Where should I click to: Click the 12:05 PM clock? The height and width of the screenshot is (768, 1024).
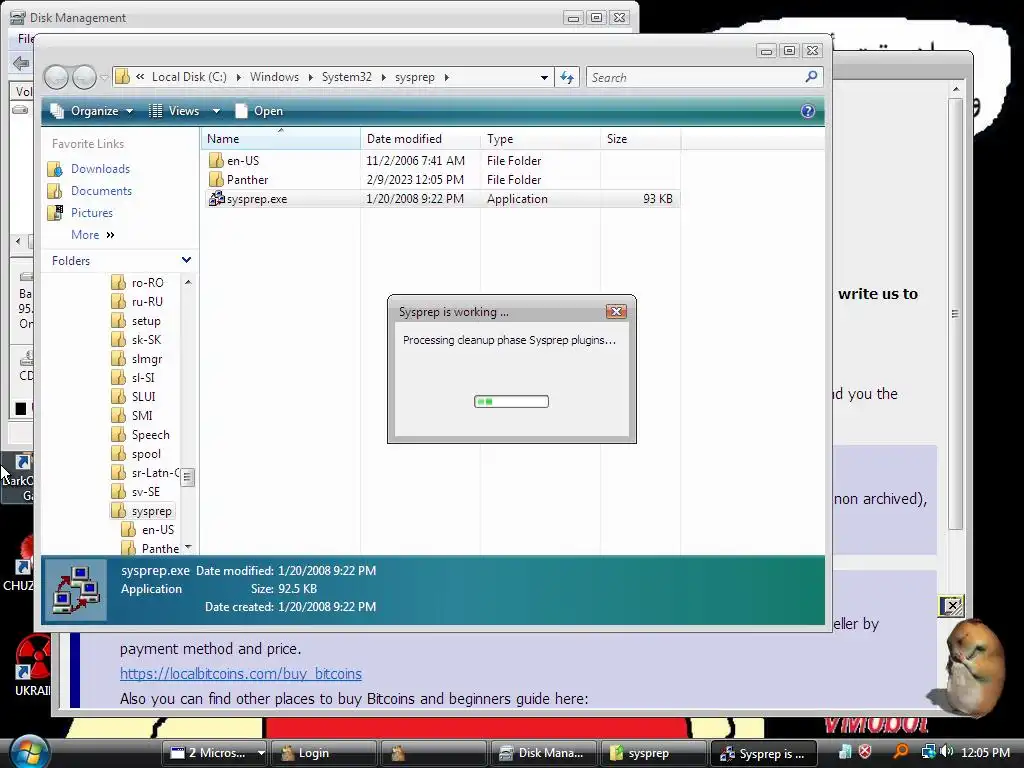[985, 752]
